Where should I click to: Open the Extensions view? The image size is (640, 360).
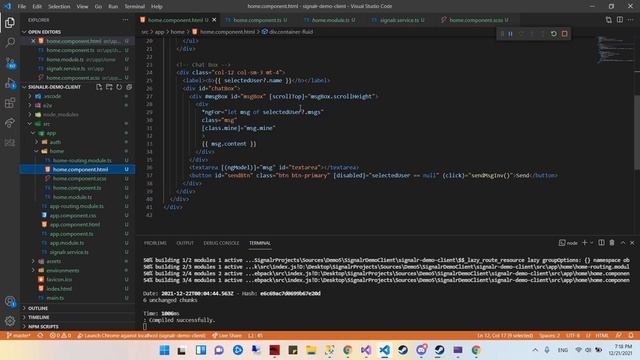pyautogui.click(x=10, y=103)
